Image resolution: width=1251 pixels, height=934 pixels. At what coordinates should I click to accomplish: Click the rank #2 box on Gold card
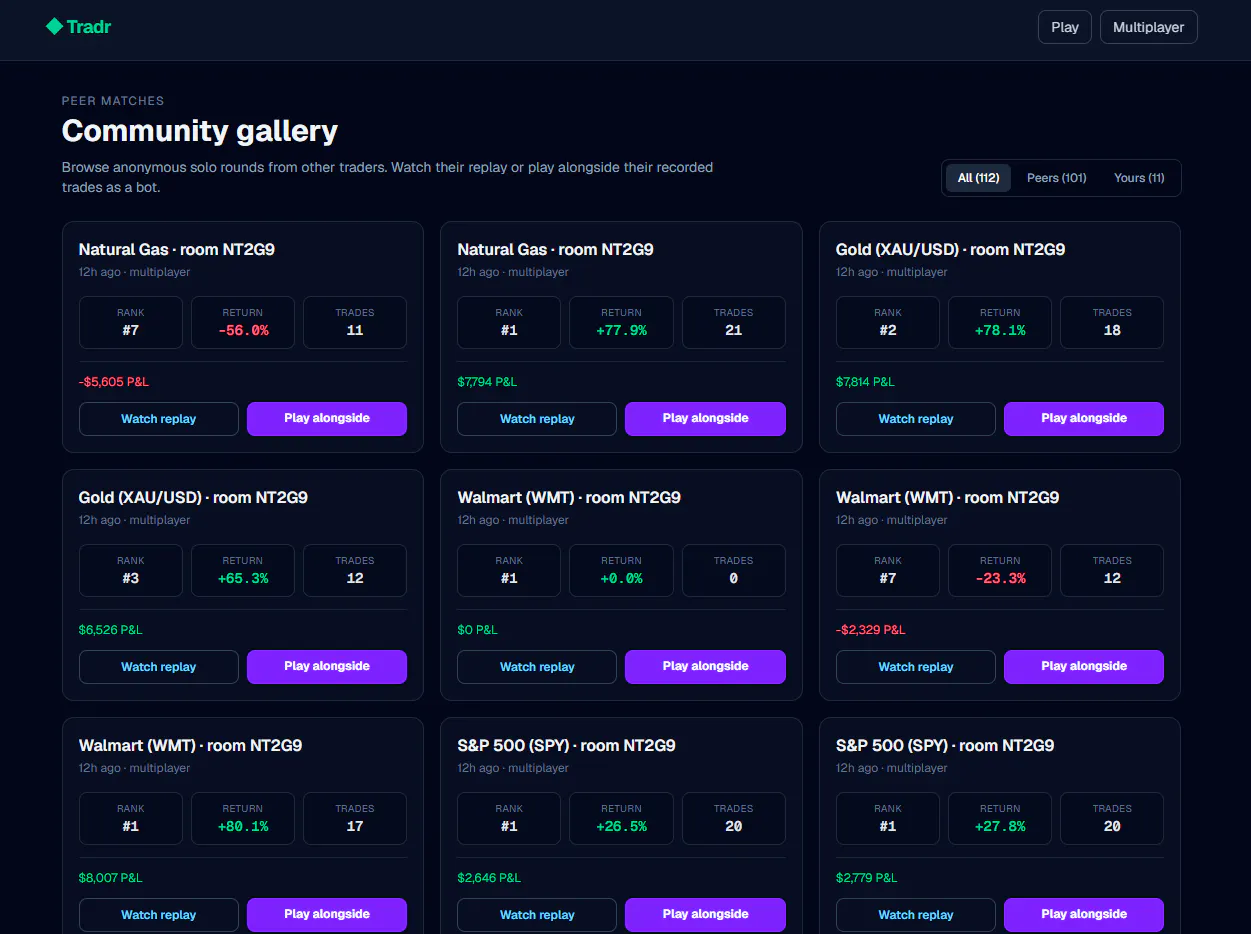click(x=888, y=322)
